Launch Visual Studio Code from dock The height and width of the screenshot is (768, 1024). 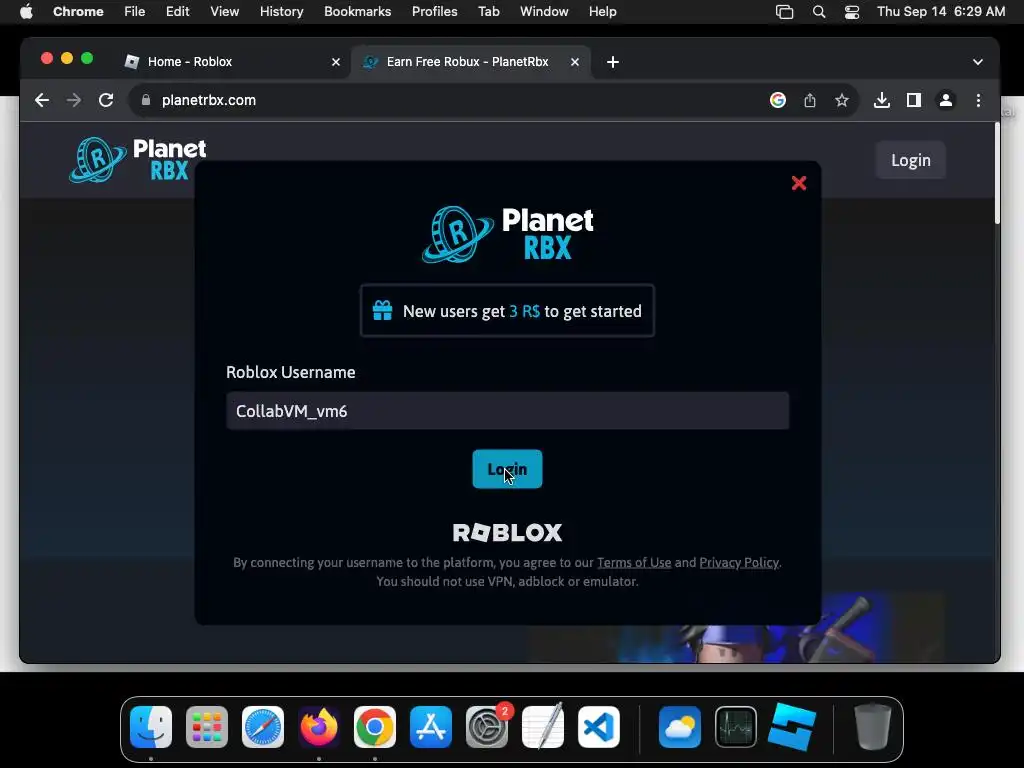pos(599,727)
